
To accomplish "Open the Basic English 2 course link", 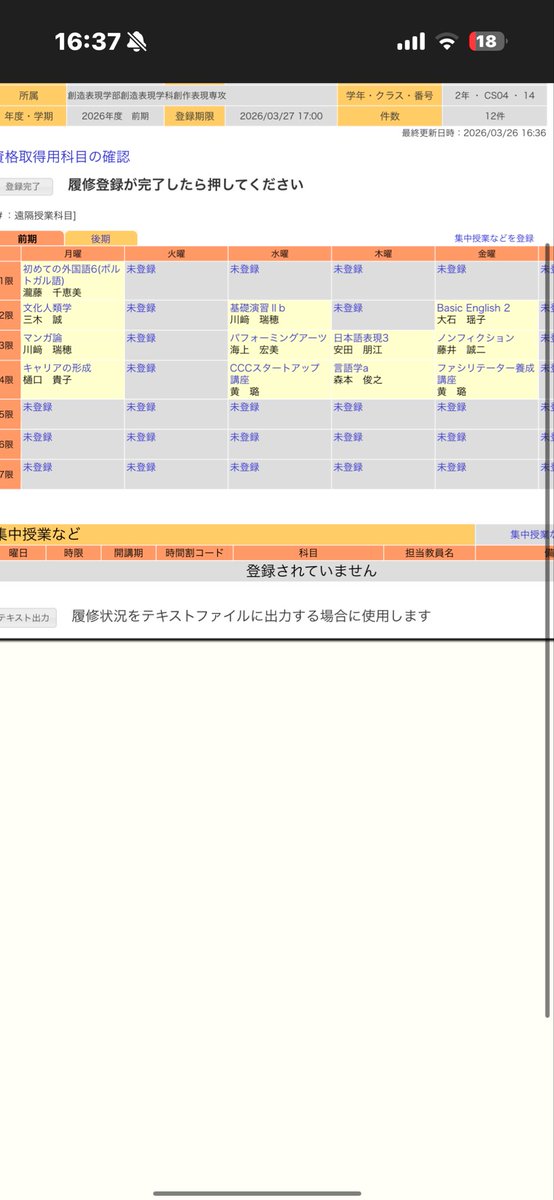I will coord(474,308).
